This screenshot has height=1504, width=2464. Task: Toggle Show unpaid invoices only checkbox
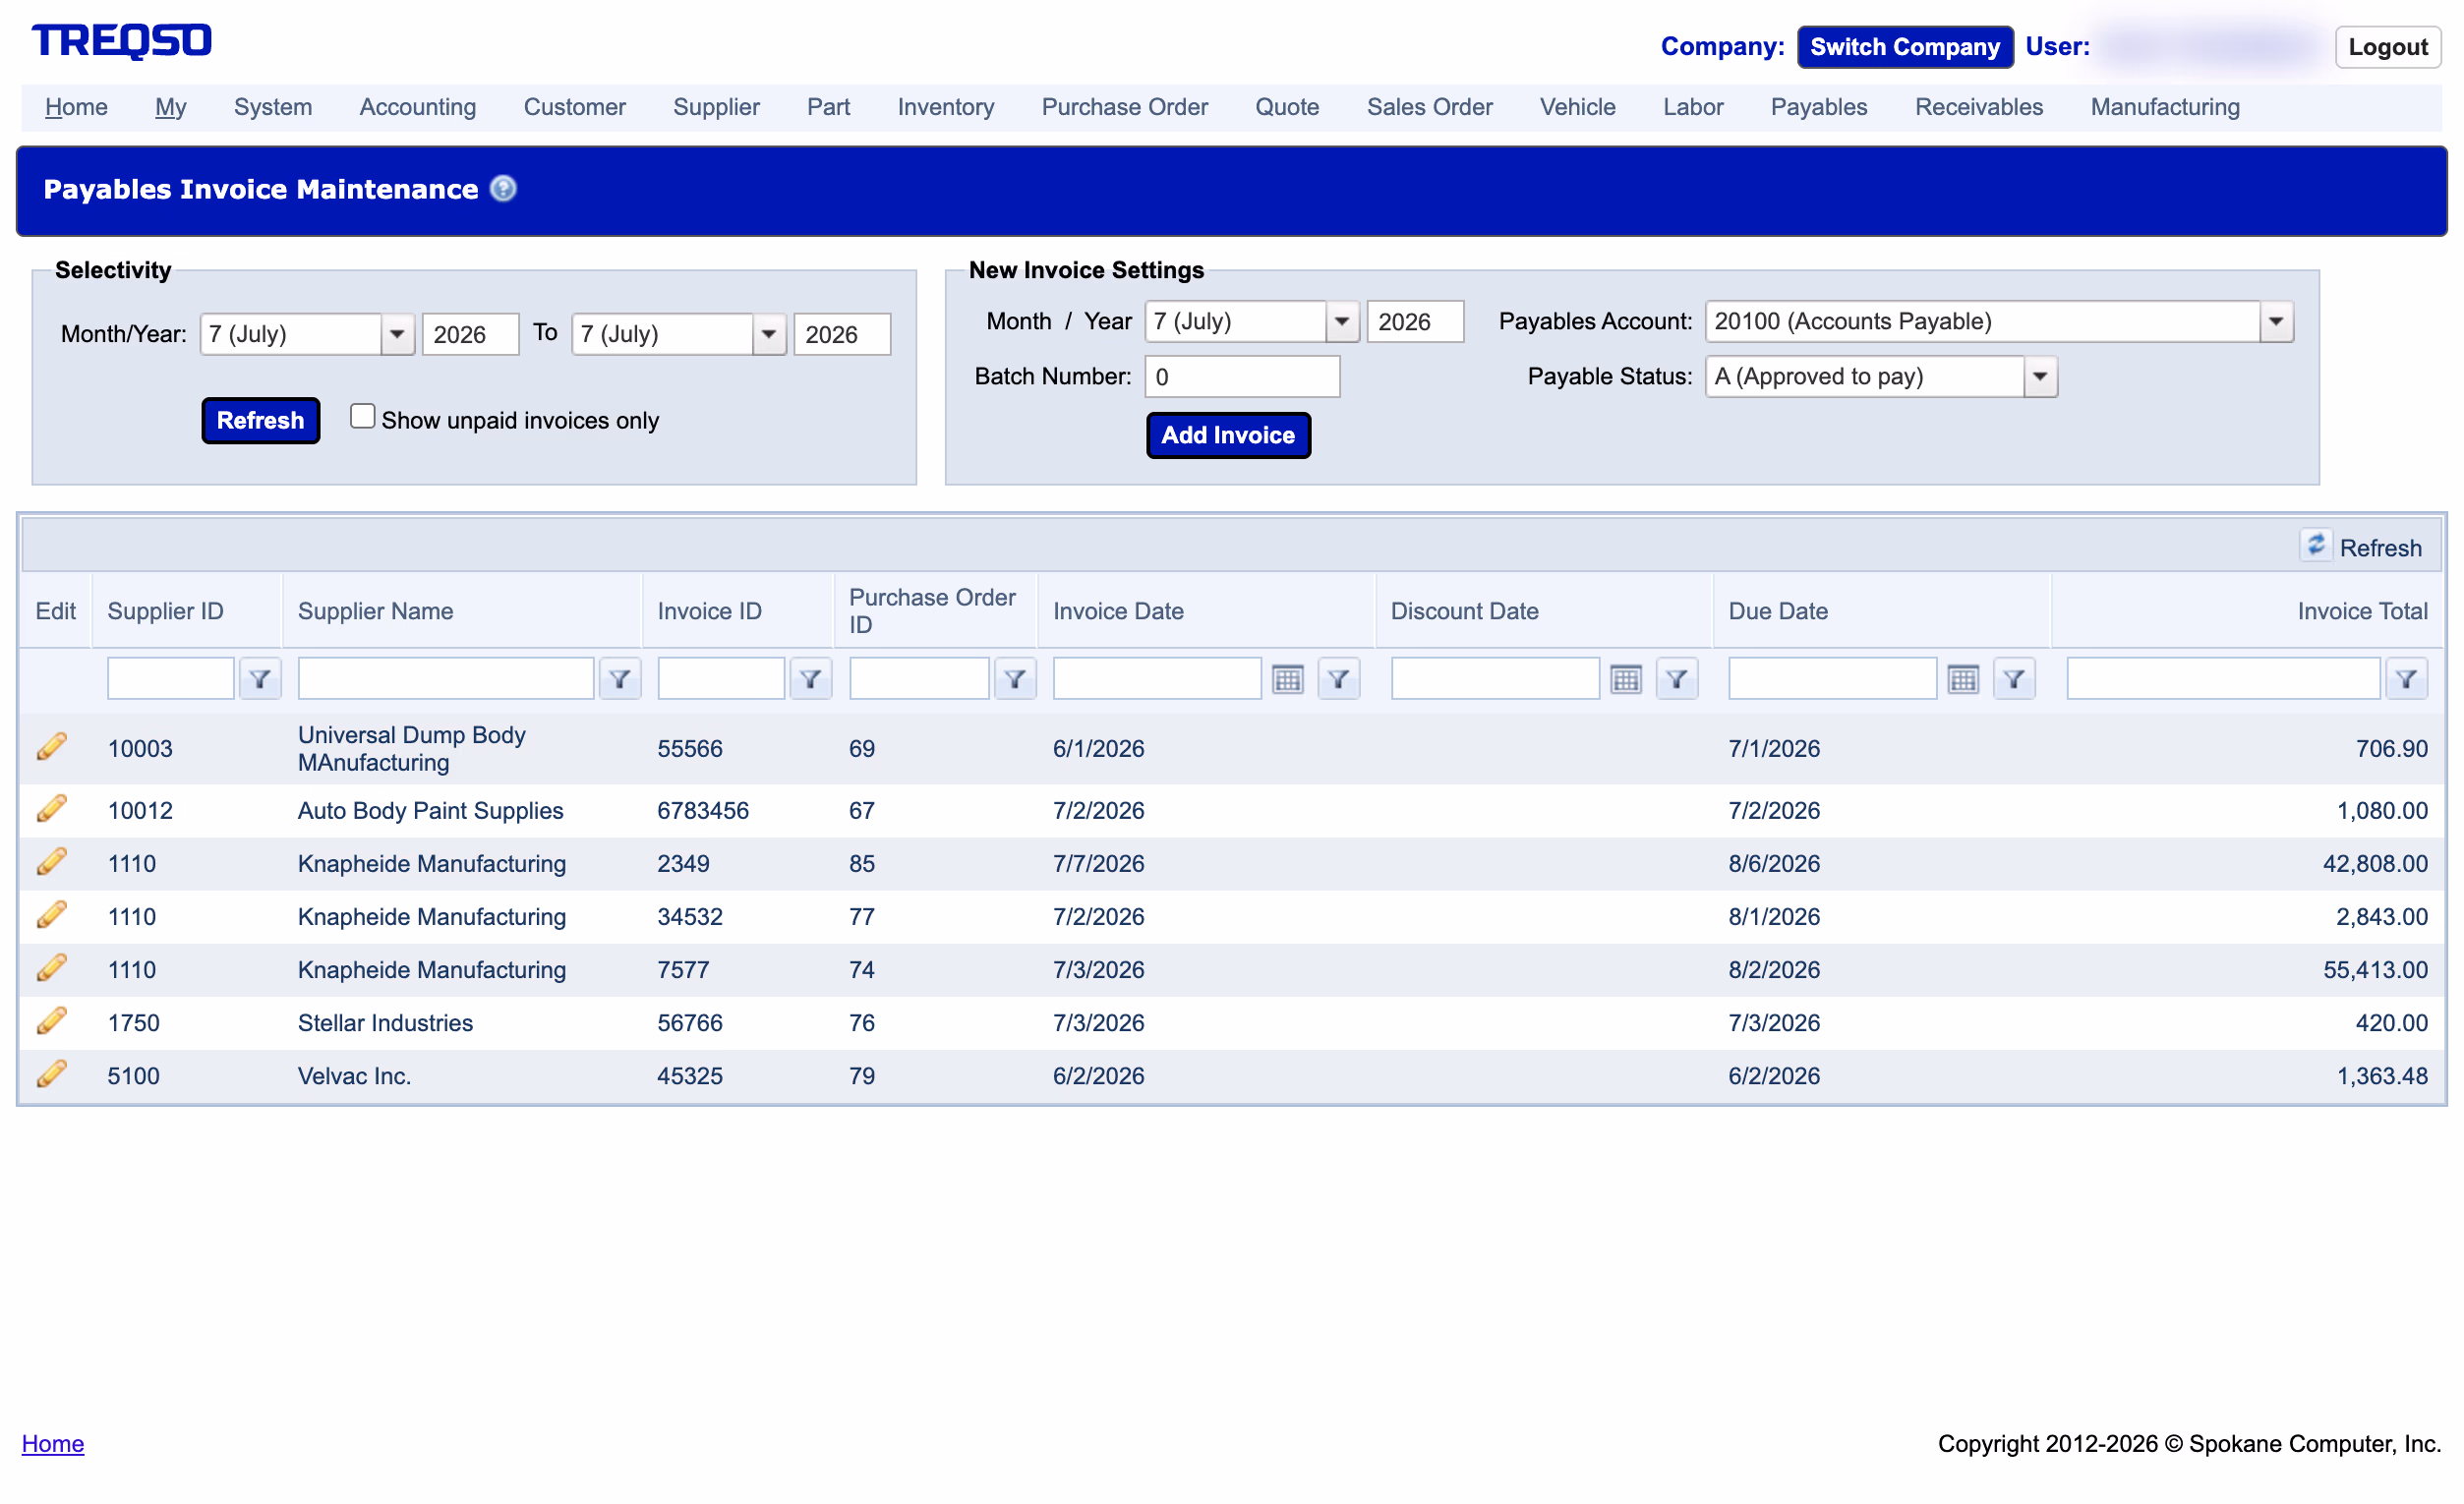tap(363, 416)
